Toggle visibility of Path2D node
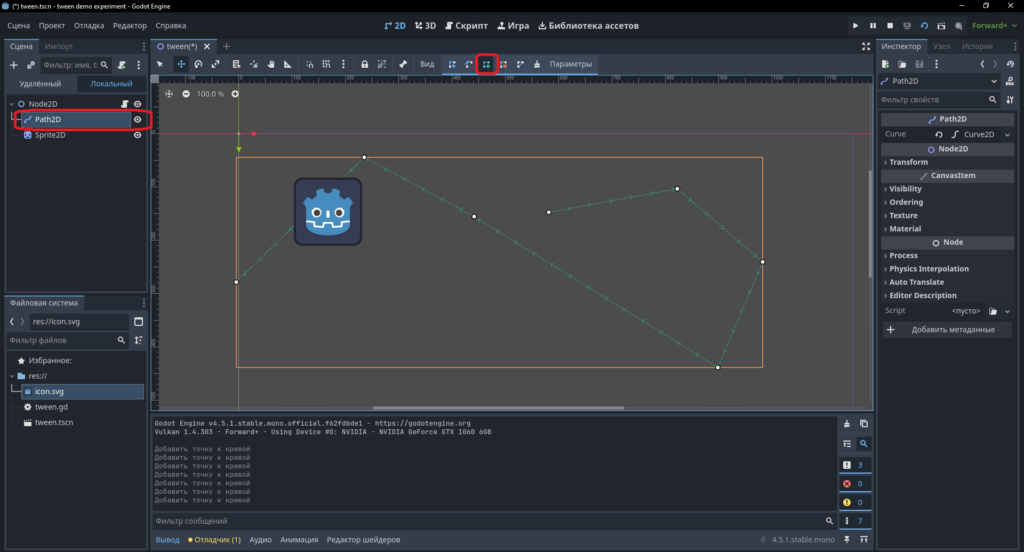The height and width of the screenshot is (552, 1024). (138, 120)
